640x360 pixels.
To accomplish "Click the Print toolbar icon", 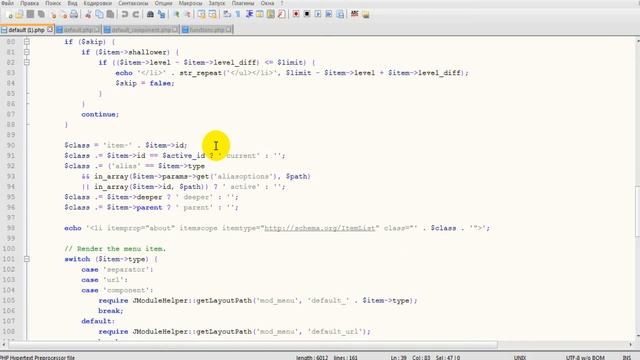I will coord(74,15).
